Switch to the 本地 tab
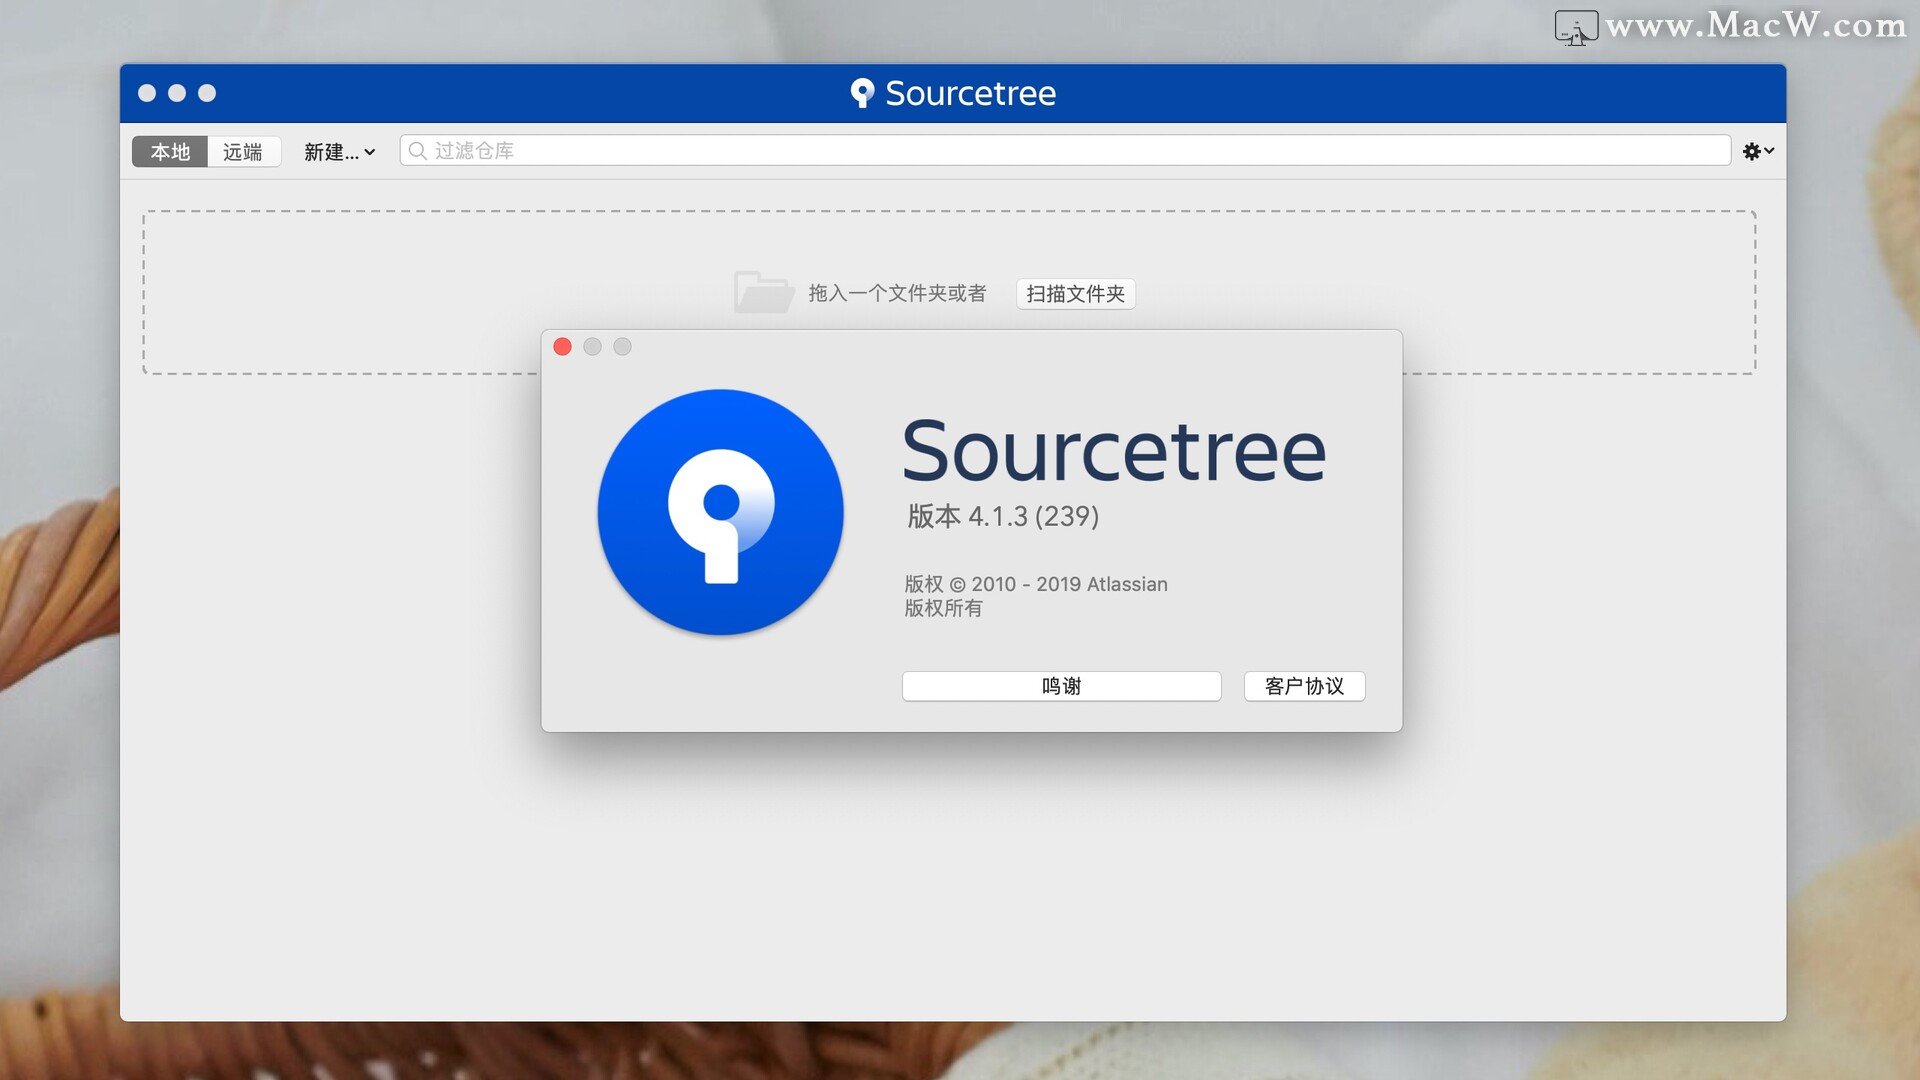This screenshot has height=1080, width=1920. click(170, 152)
